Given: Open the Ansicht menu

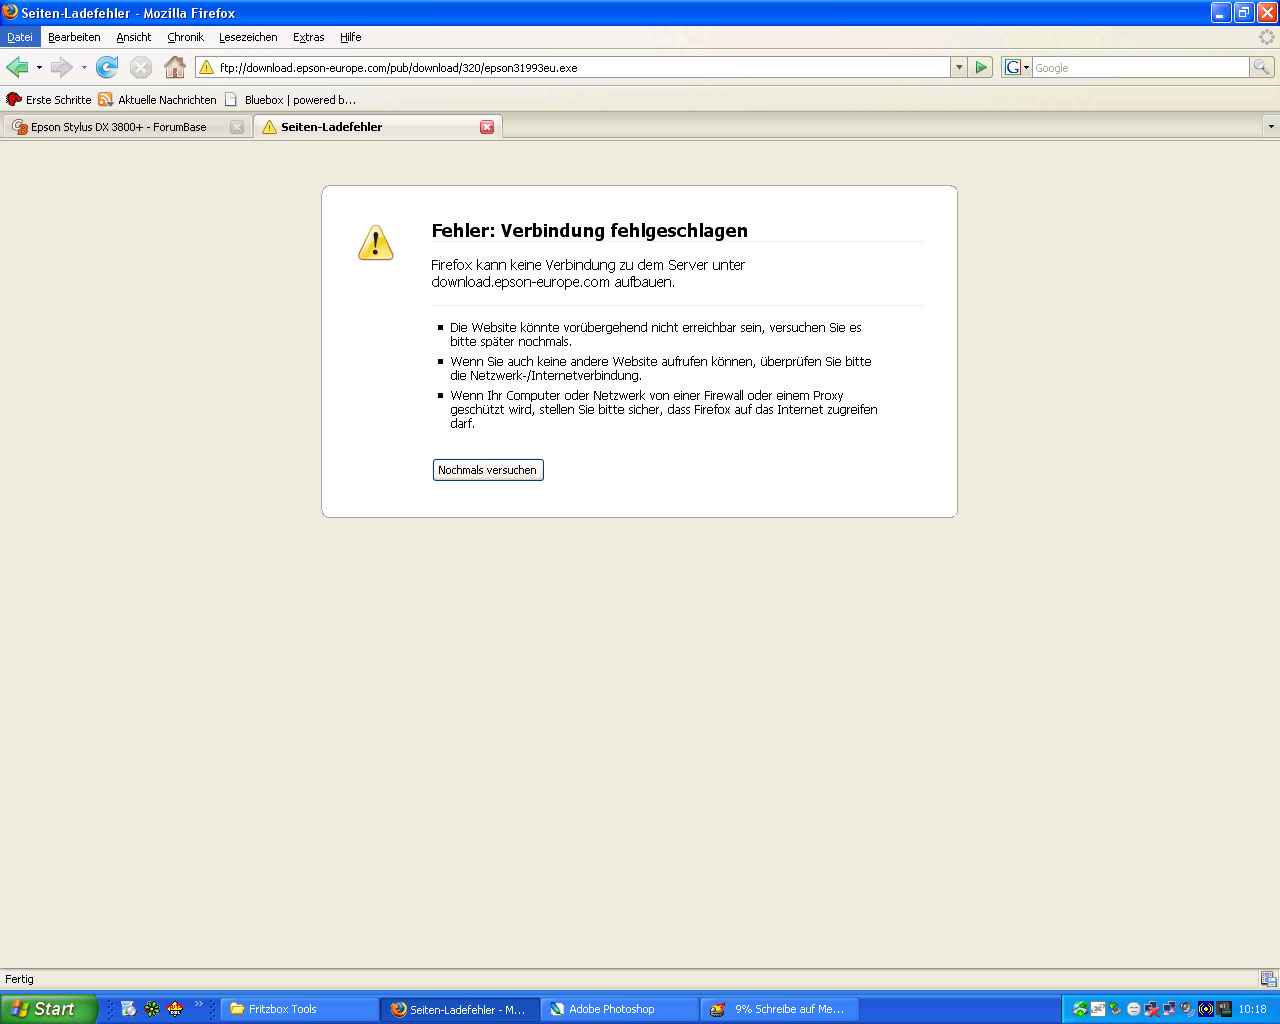Looking at the screenshot, I should [133, 37].
